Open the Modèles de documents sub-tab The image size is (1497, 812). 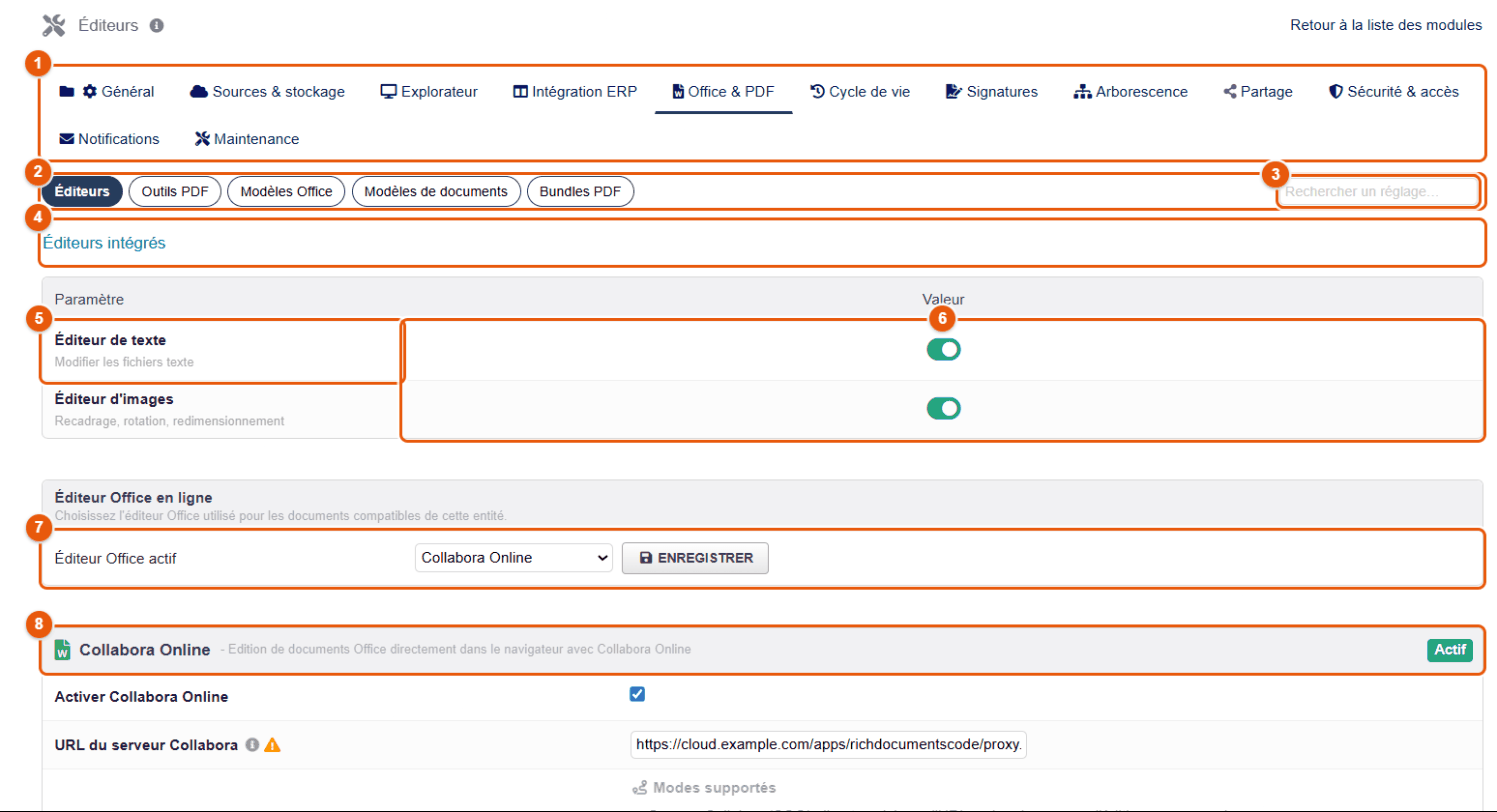click(436, 191)
